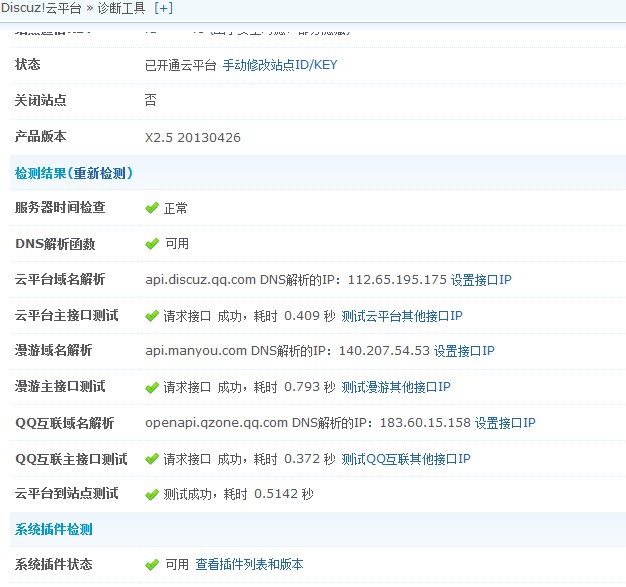The image size is (626, 587).
Task: Click the 正常 status for server time
Action: [x=176, y=208]
